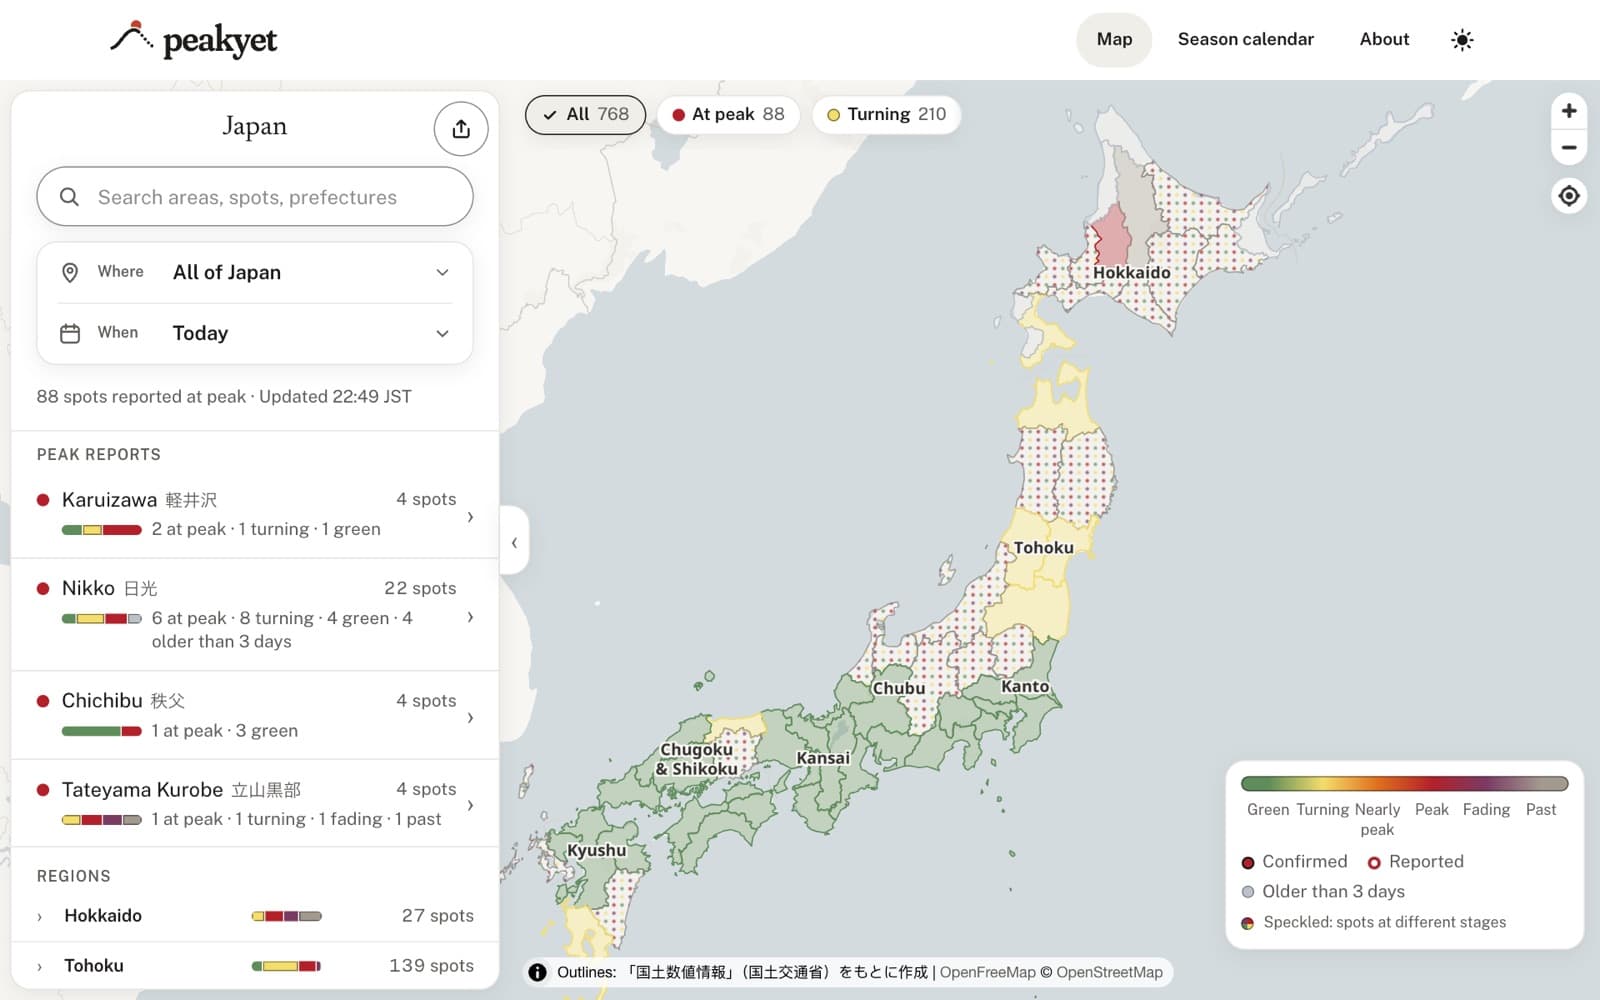Open the OpenFreeMap attribution link
Viewport: 1600px width, 1000px height.
click(987, 972)
